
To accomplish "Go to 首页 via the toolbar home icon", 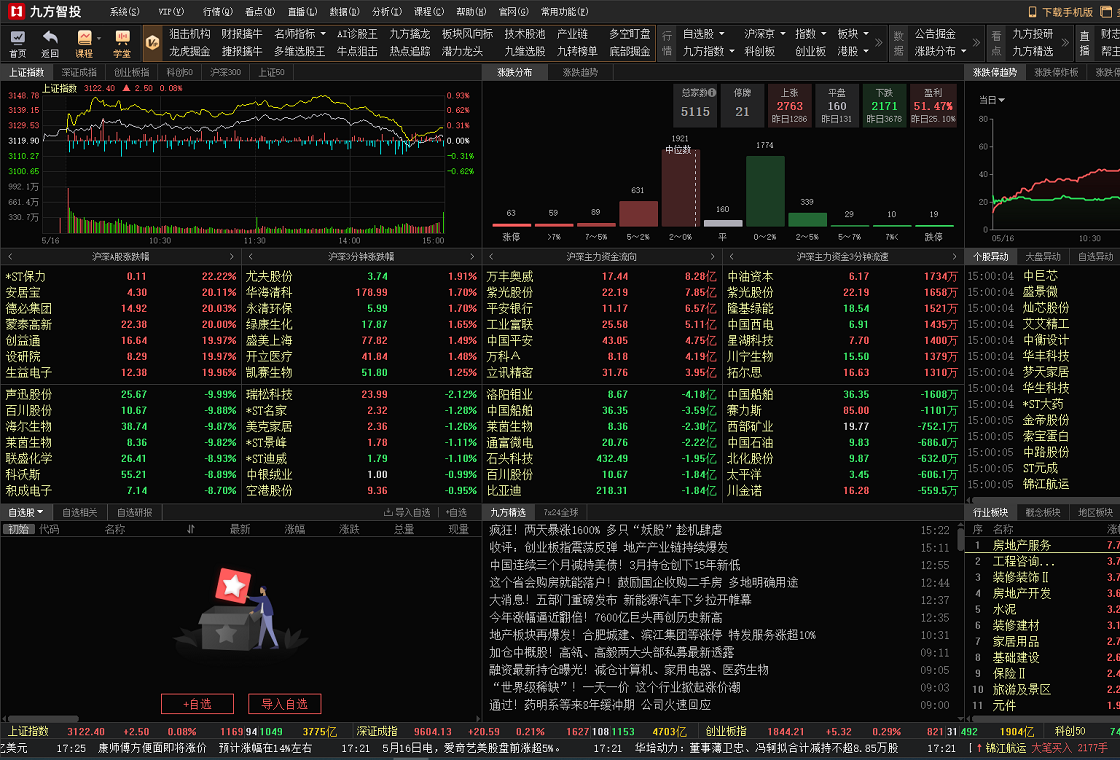I will pos(18,43).
